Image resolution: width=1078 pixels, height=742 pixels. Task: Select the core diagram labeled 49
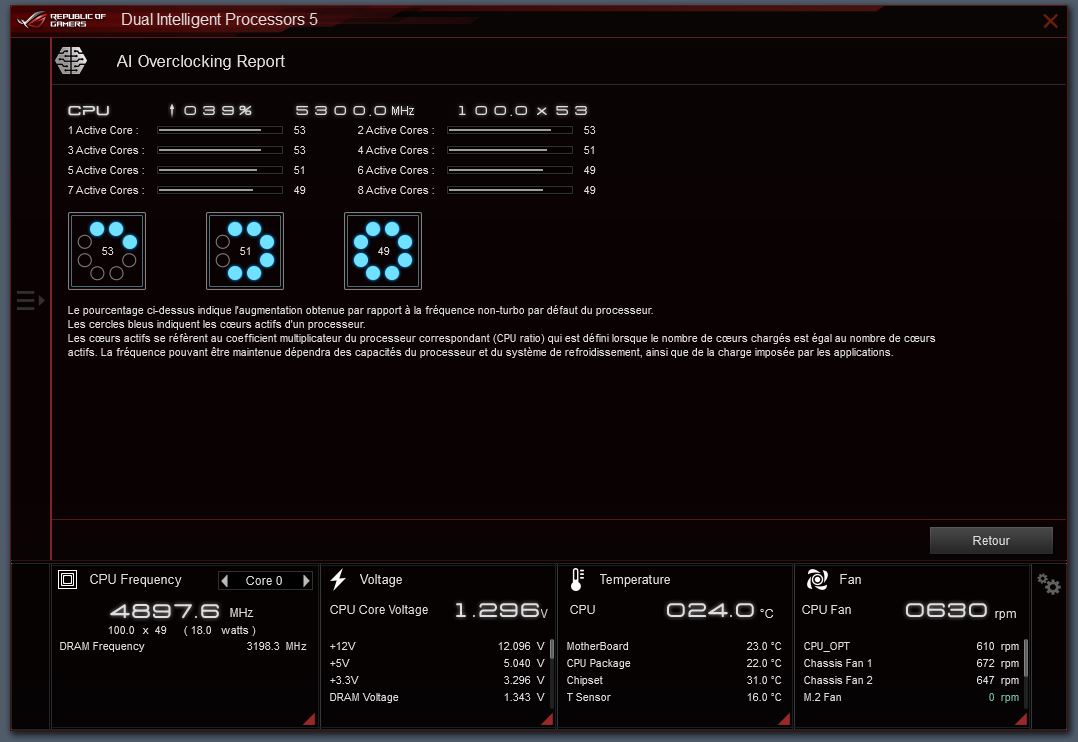coord(383,251)
